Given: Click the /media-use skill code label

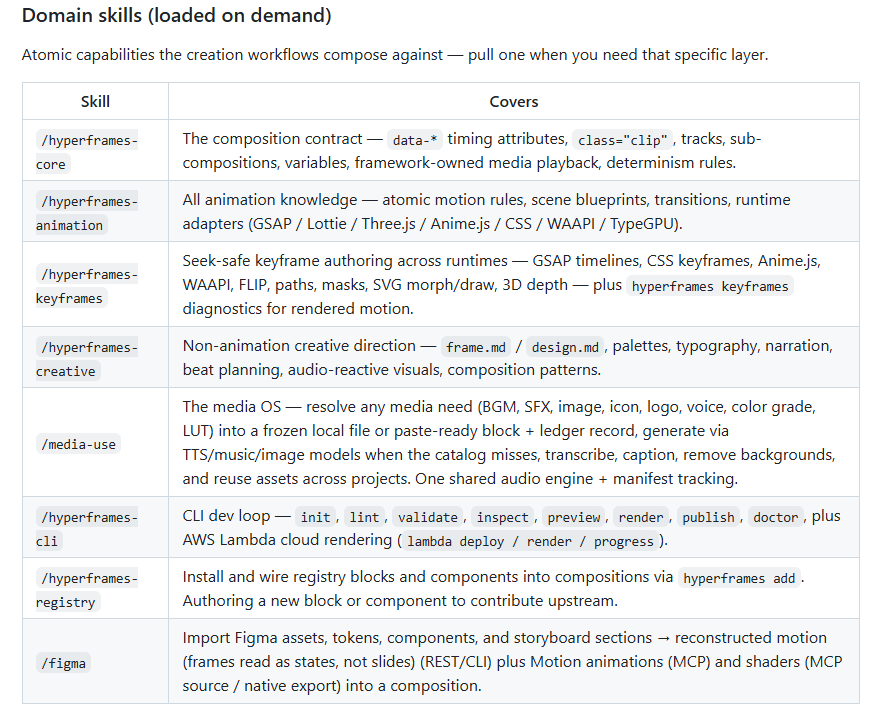Looking at the screenshot, I should coord(78,444).
